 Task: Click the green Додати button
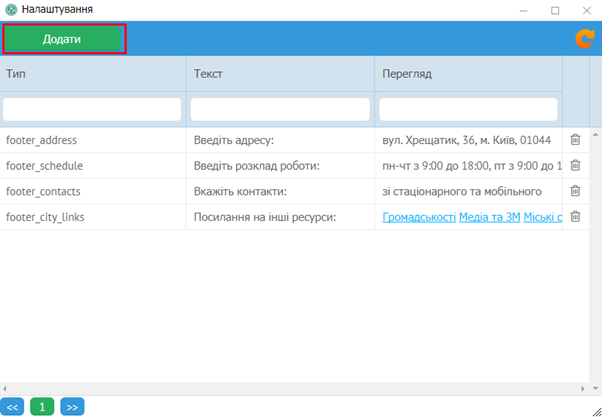click(63, 39)
